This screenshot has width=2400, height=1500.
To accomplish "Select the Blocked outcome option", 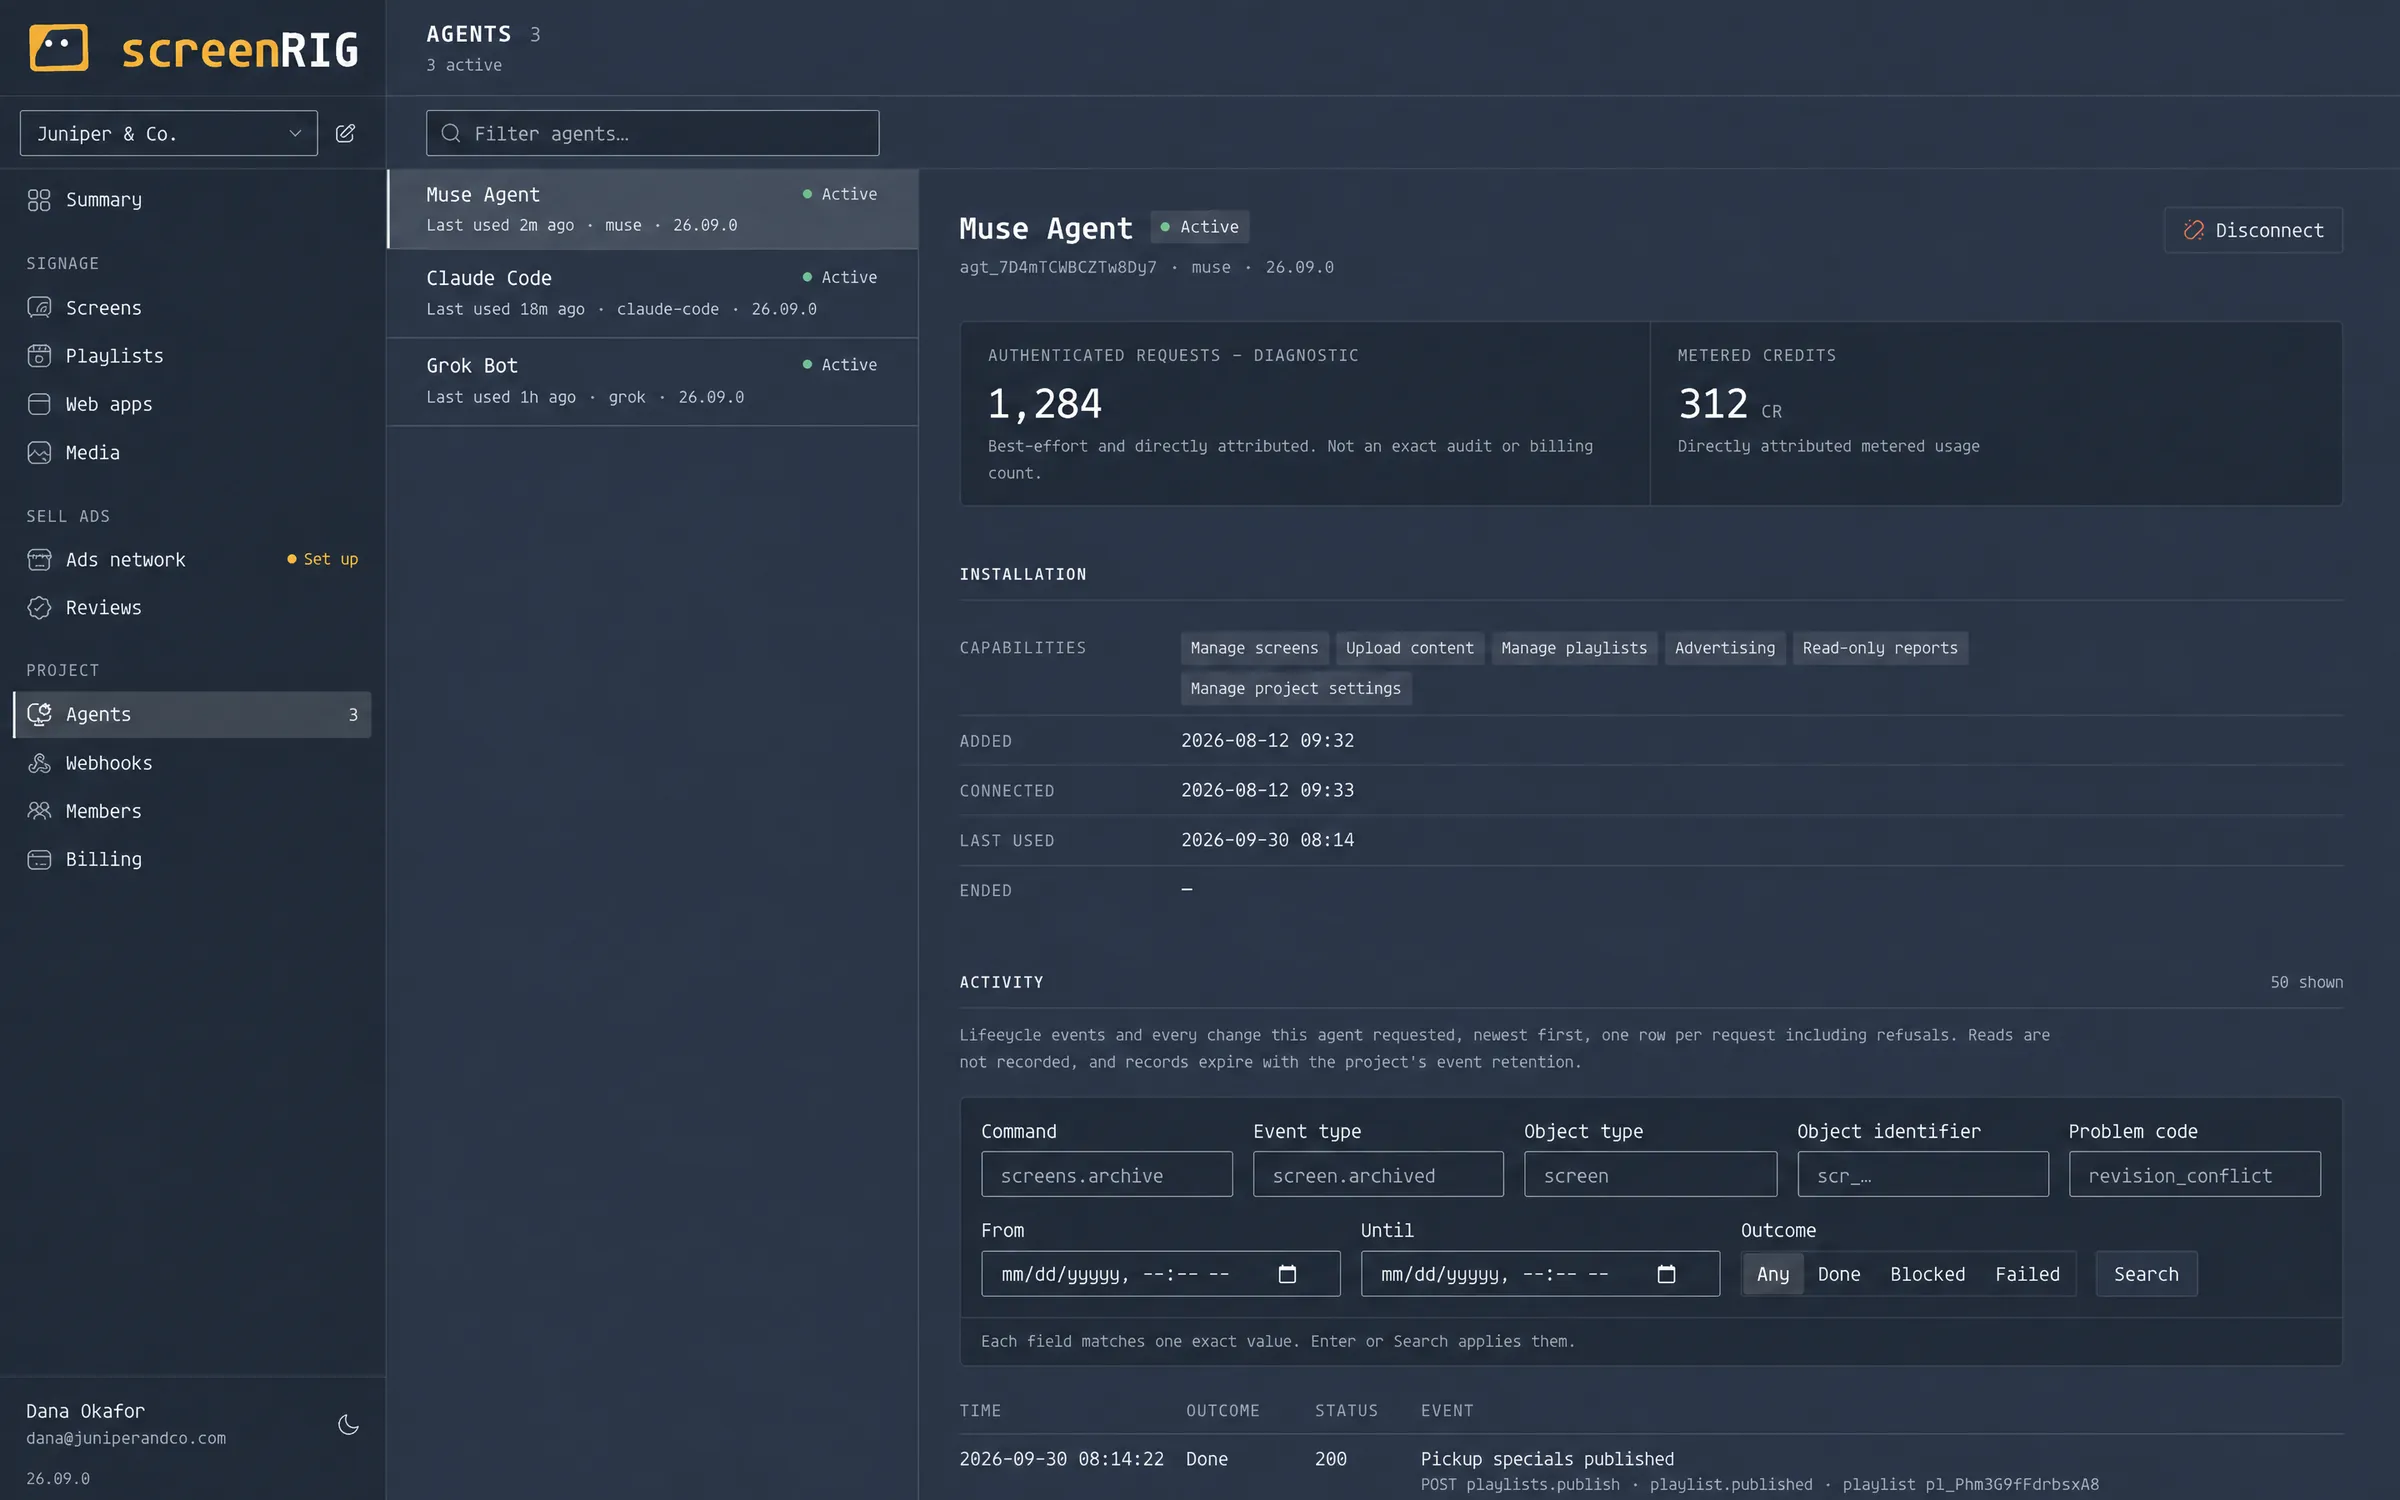I will pos(1927,1274).
